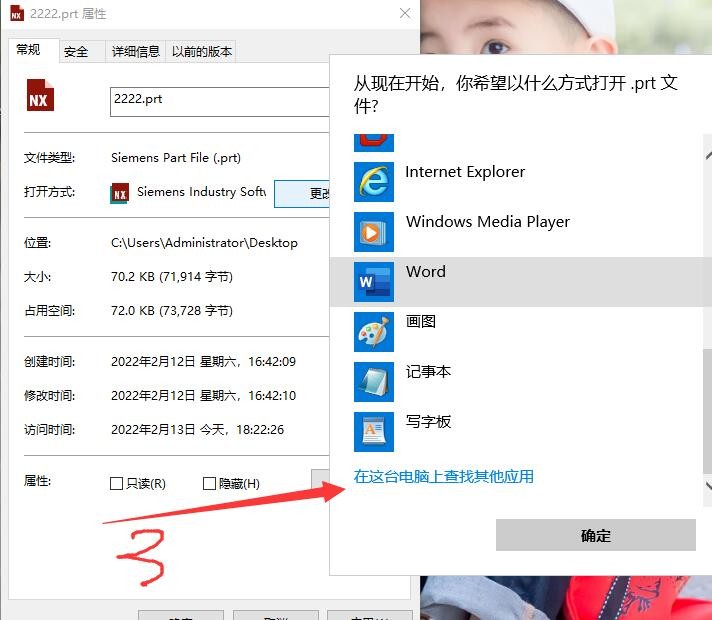
Task: Select the 画图 (Paint) icon
Action: [x=374, y=331]
